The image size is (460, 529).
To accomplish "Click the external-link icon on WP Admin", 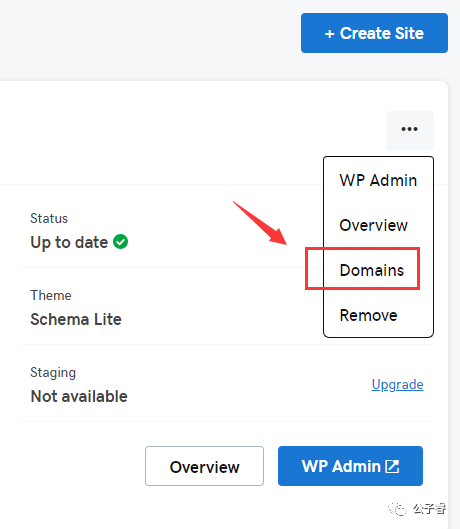I will point(392,467).
